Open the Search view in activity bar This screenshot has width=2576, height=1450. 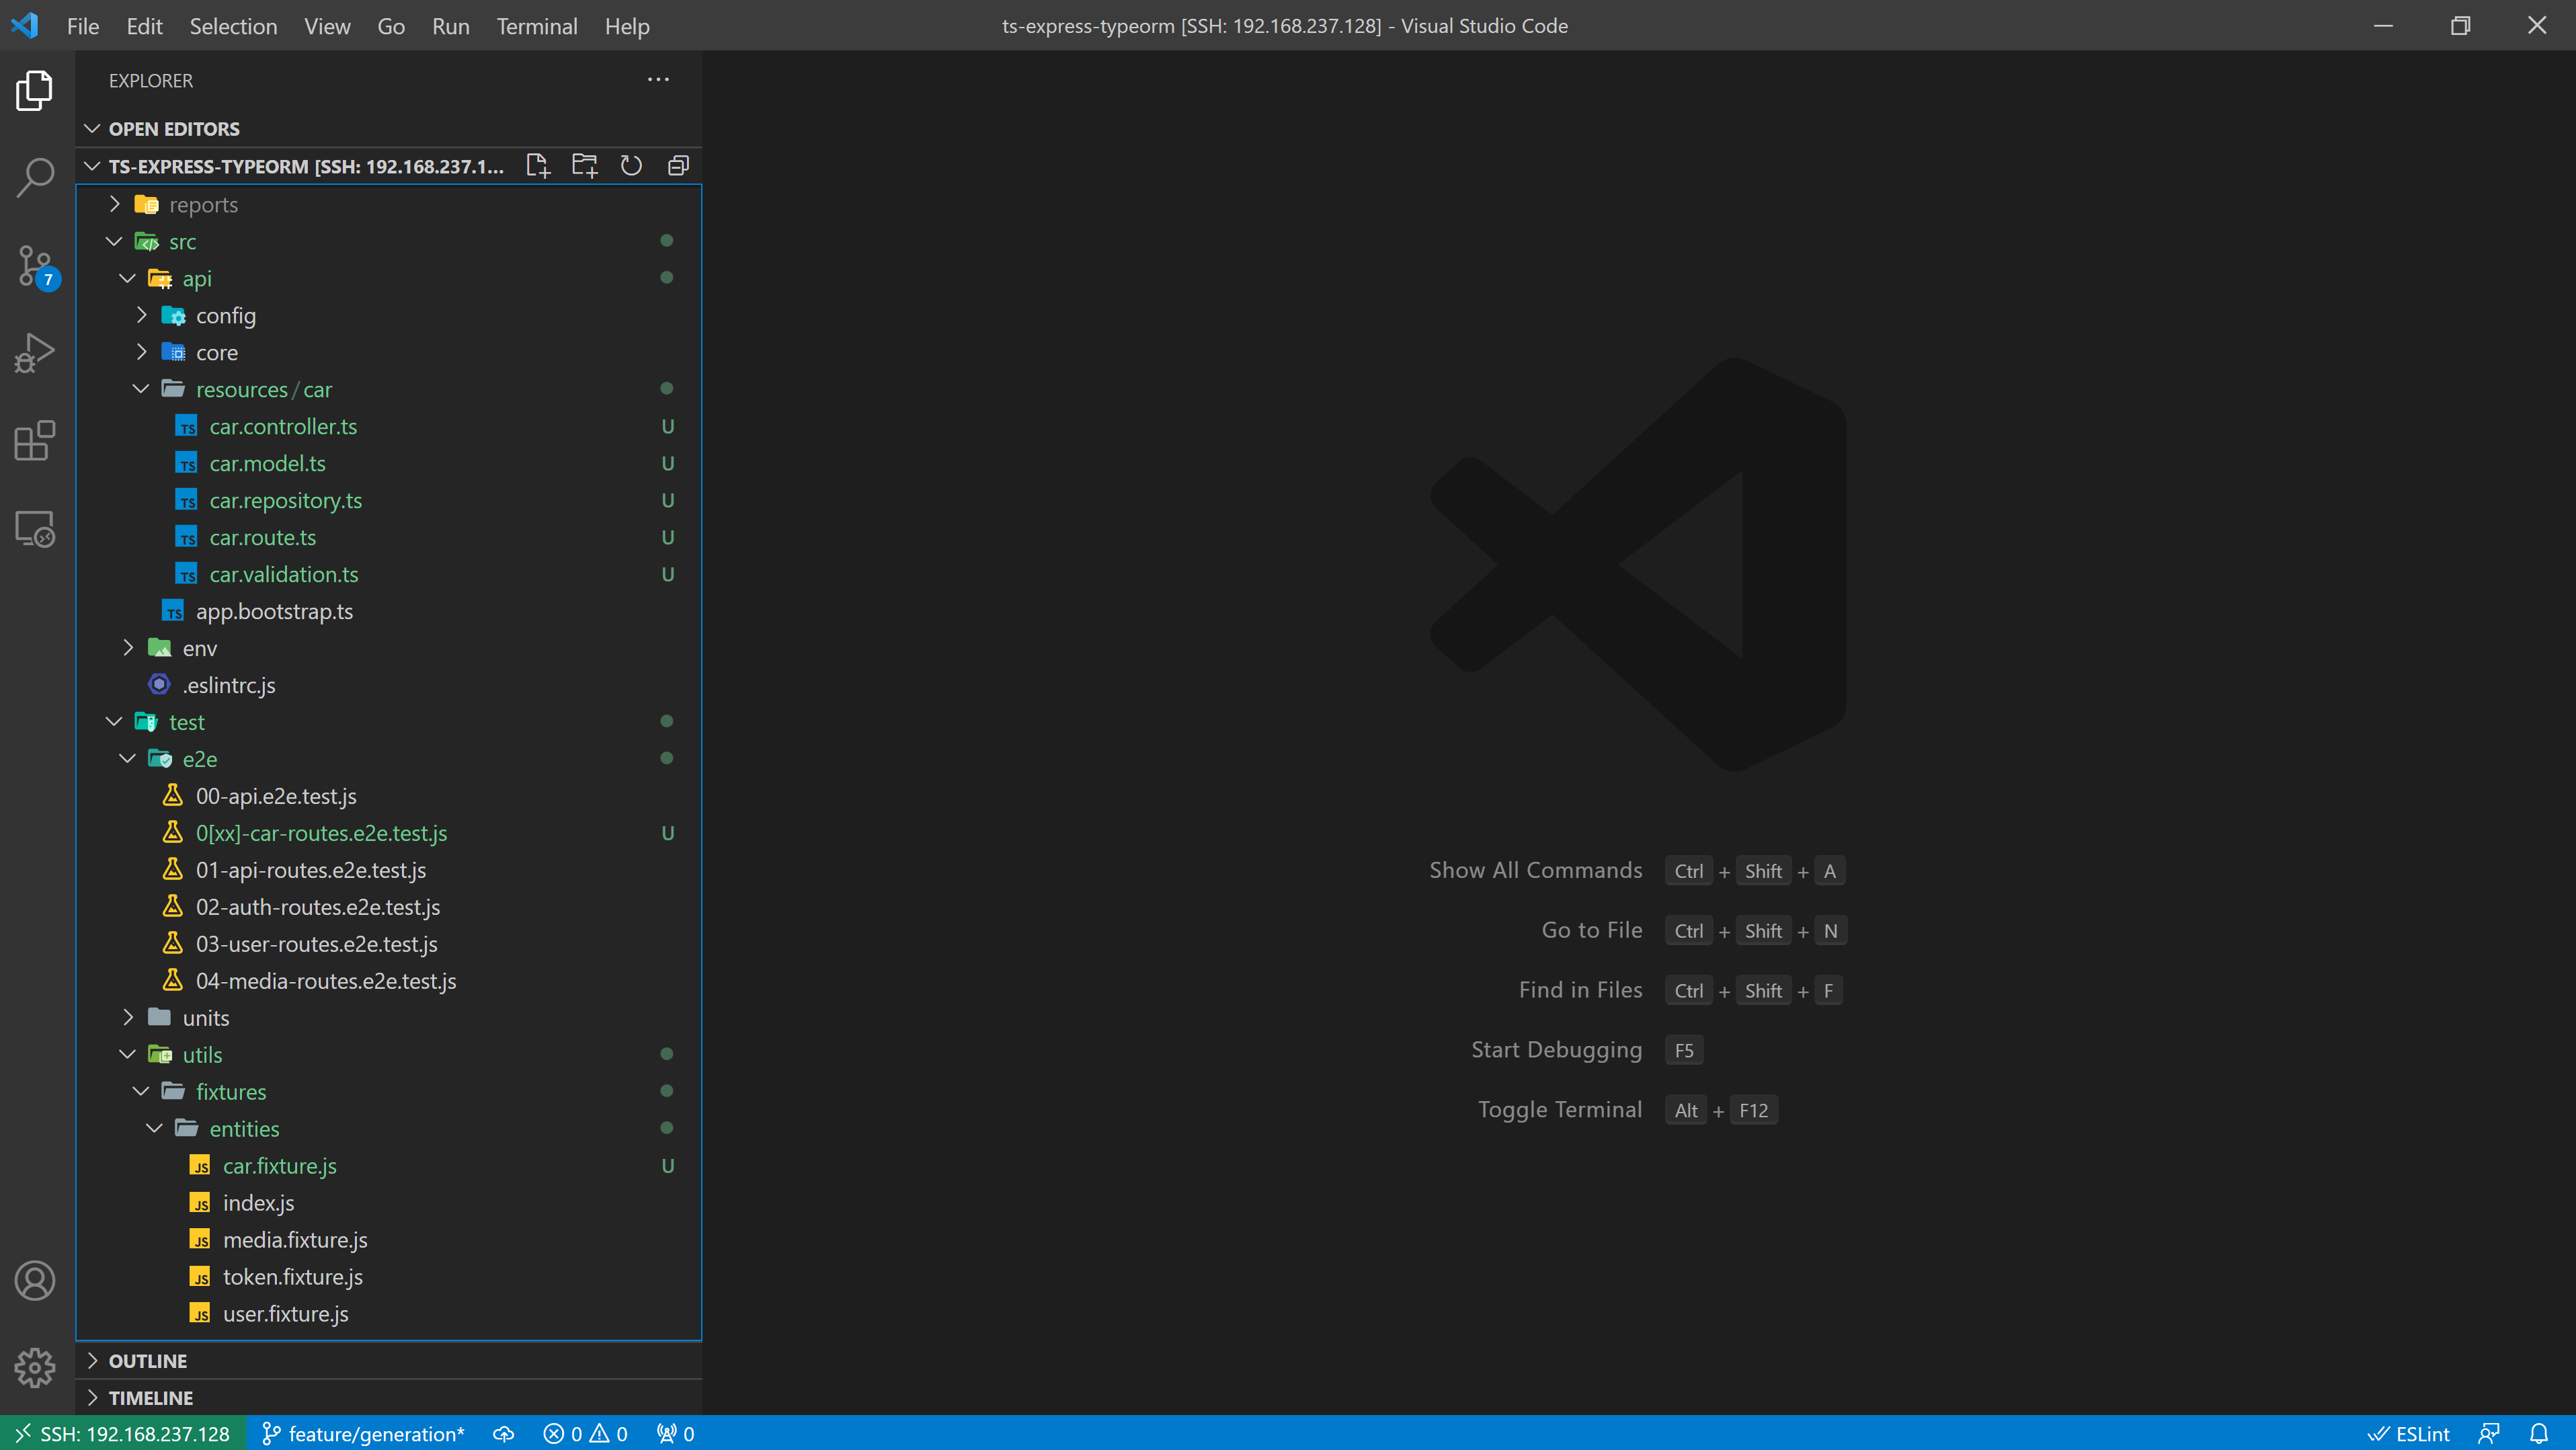click(35, 178)
